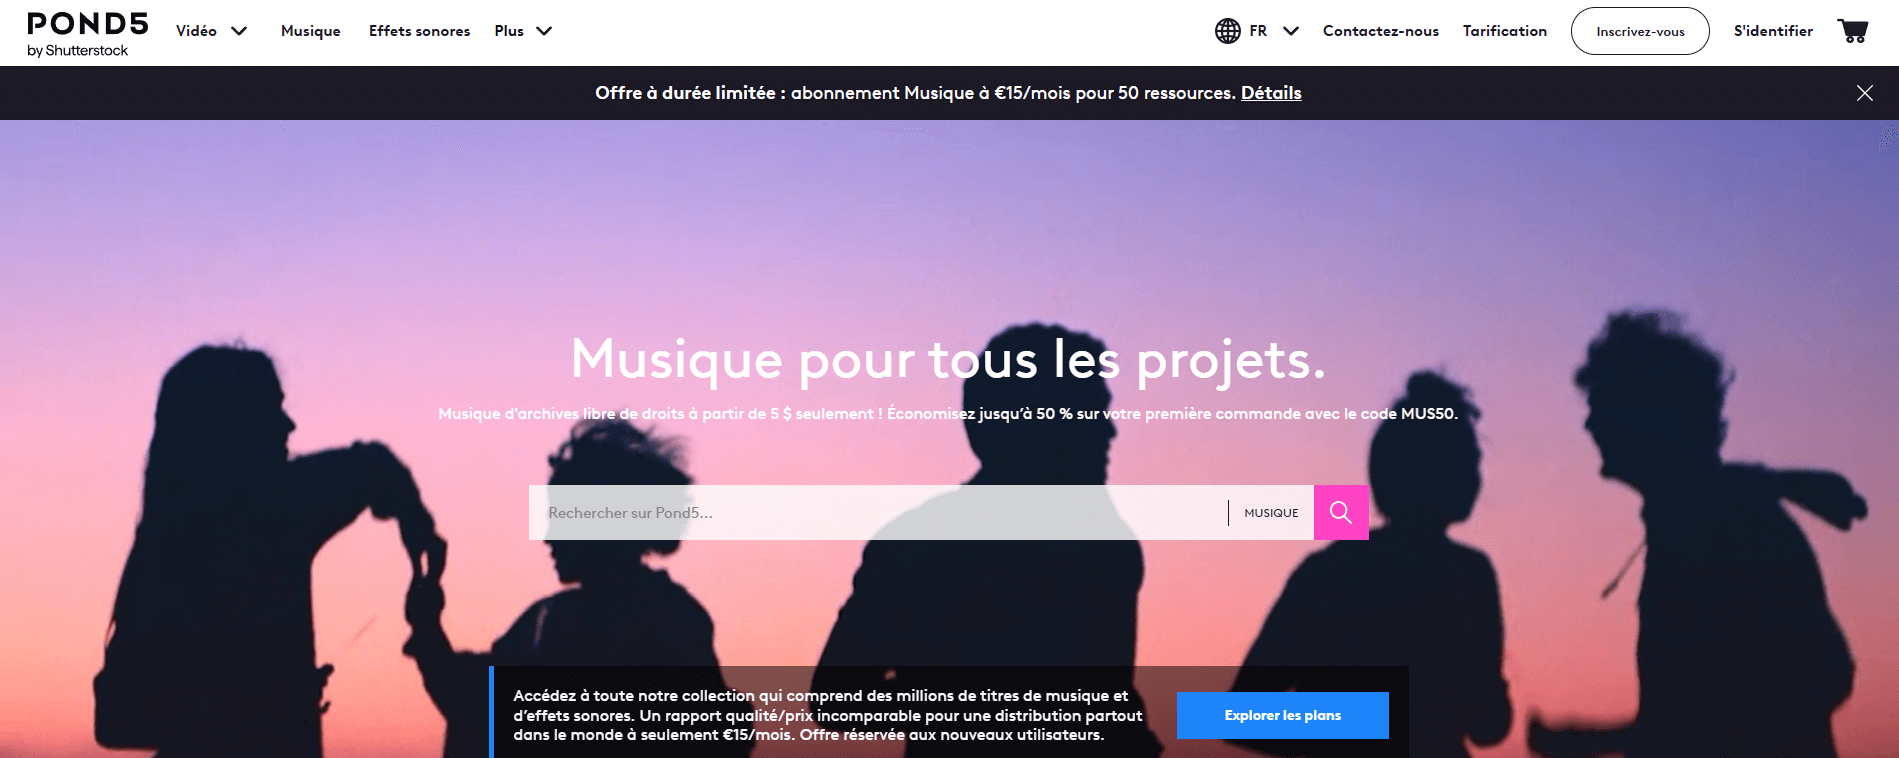This screenshot has height=758, width=1899.
Task: Open the Détails link in banner
Action: pyautogui.click(x=1271, y=93)
